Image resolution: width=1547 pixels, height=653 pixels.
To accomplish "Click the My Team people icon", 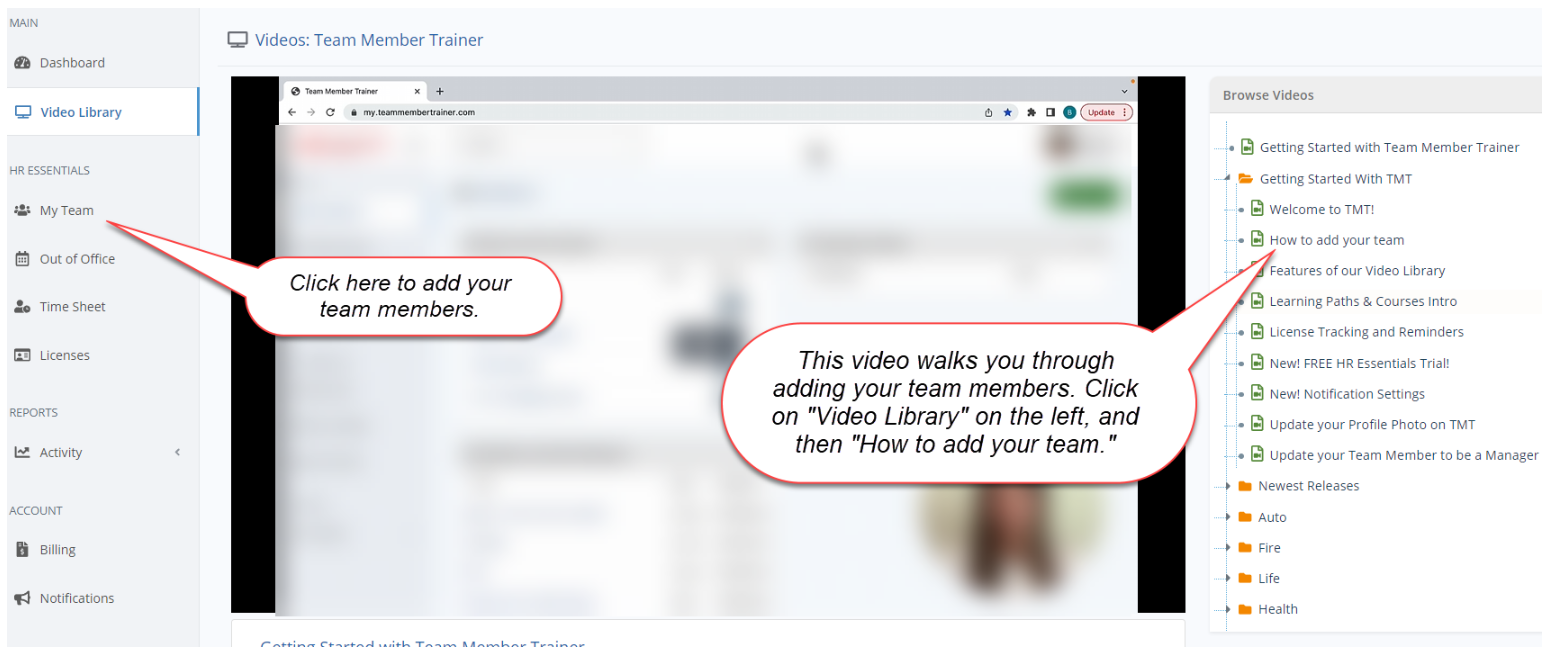I will pos(22,211).
